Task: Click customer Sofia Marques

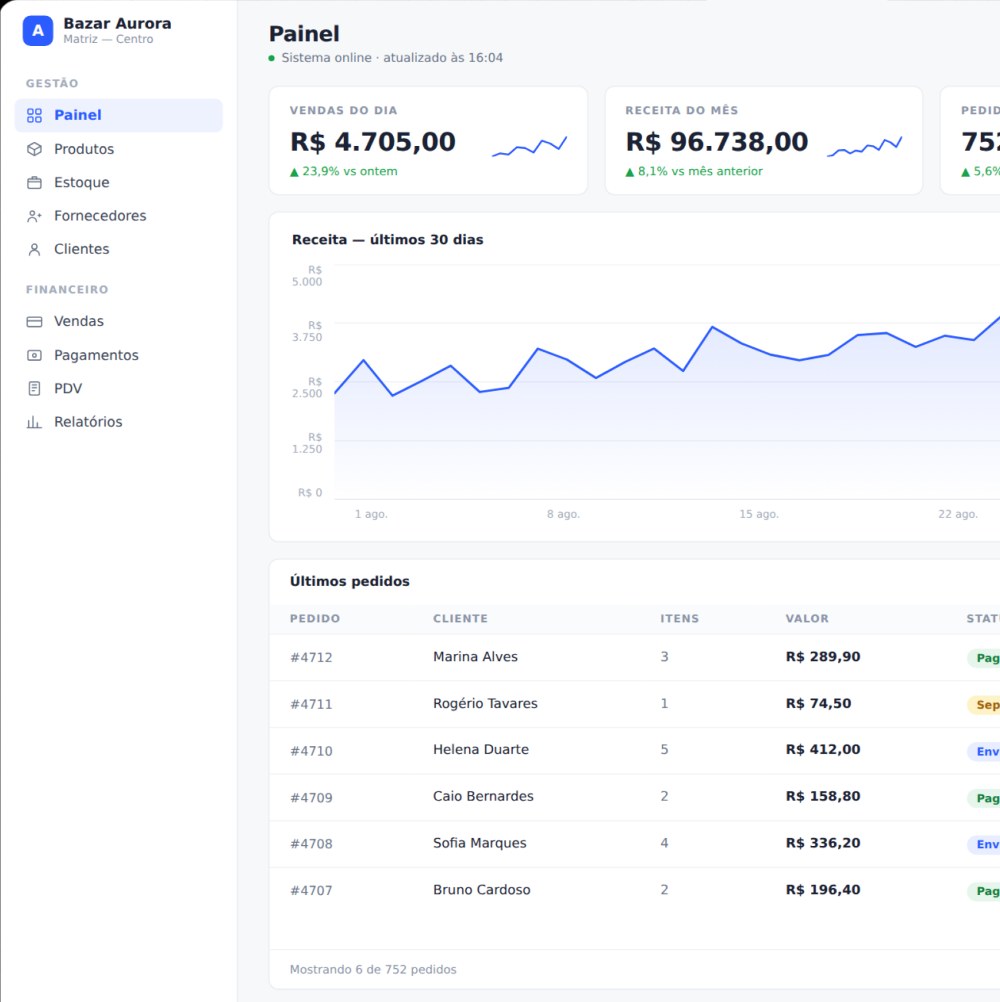Action: click(479, 843)
